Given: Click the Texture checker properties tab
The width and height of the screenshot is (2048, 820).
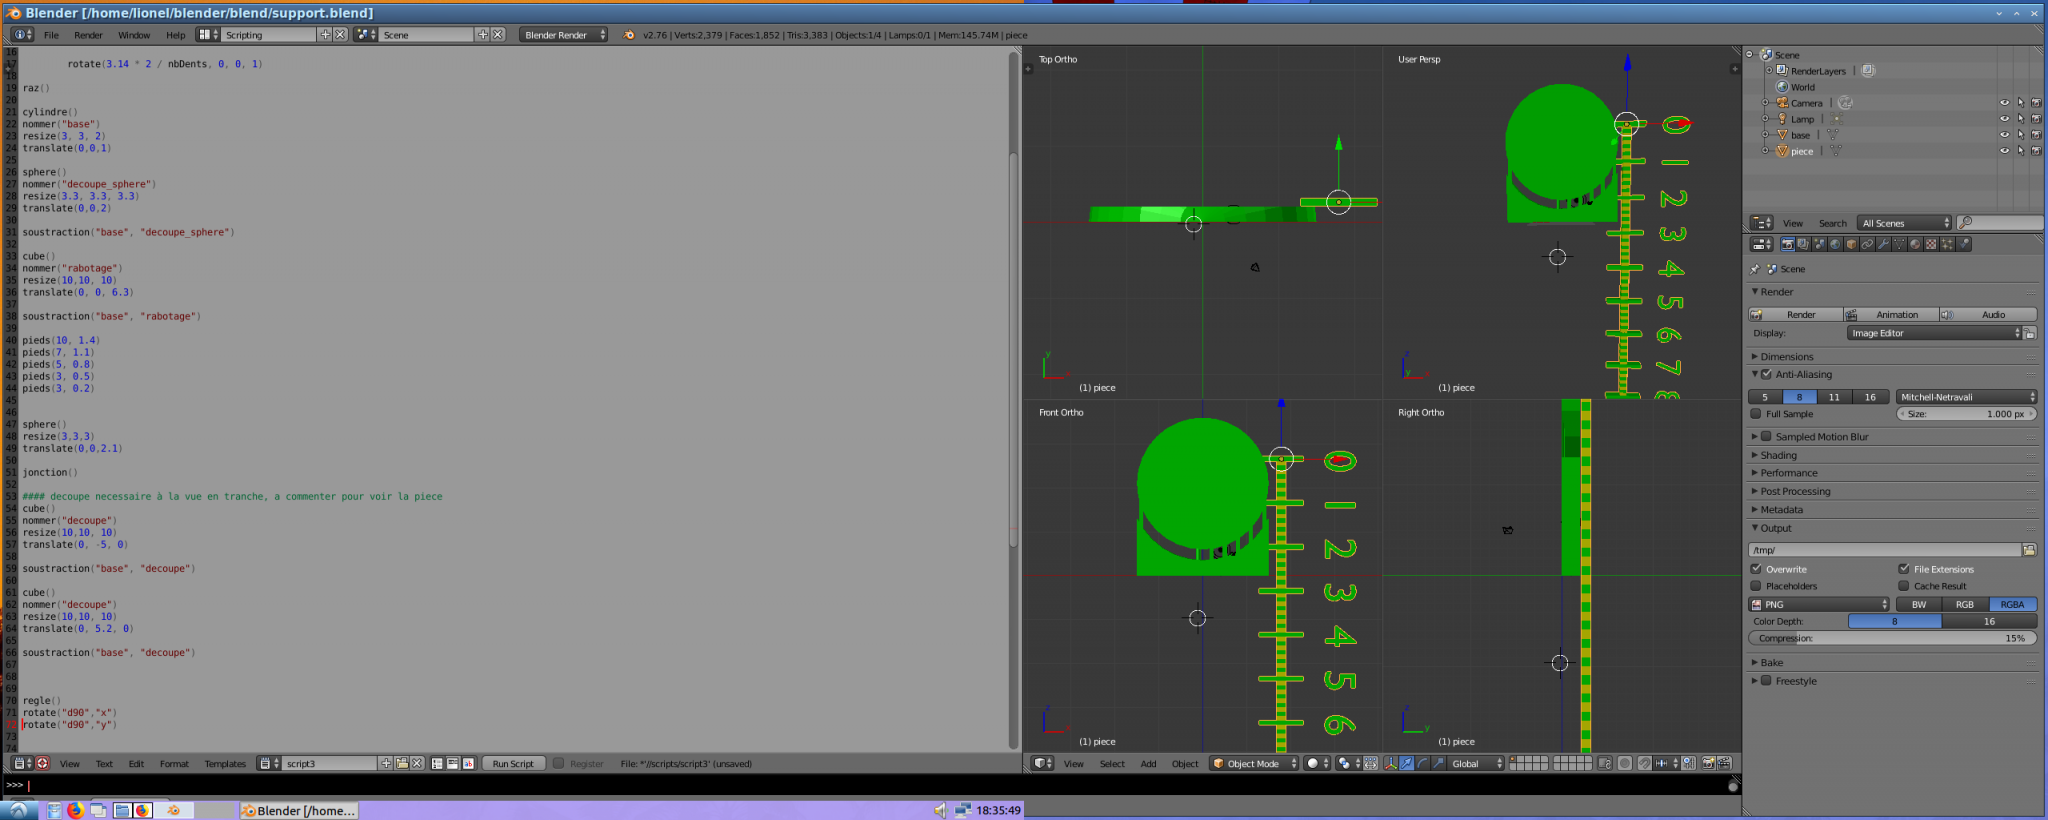Looking at the screenshot, I should [x=1931, y=244].
